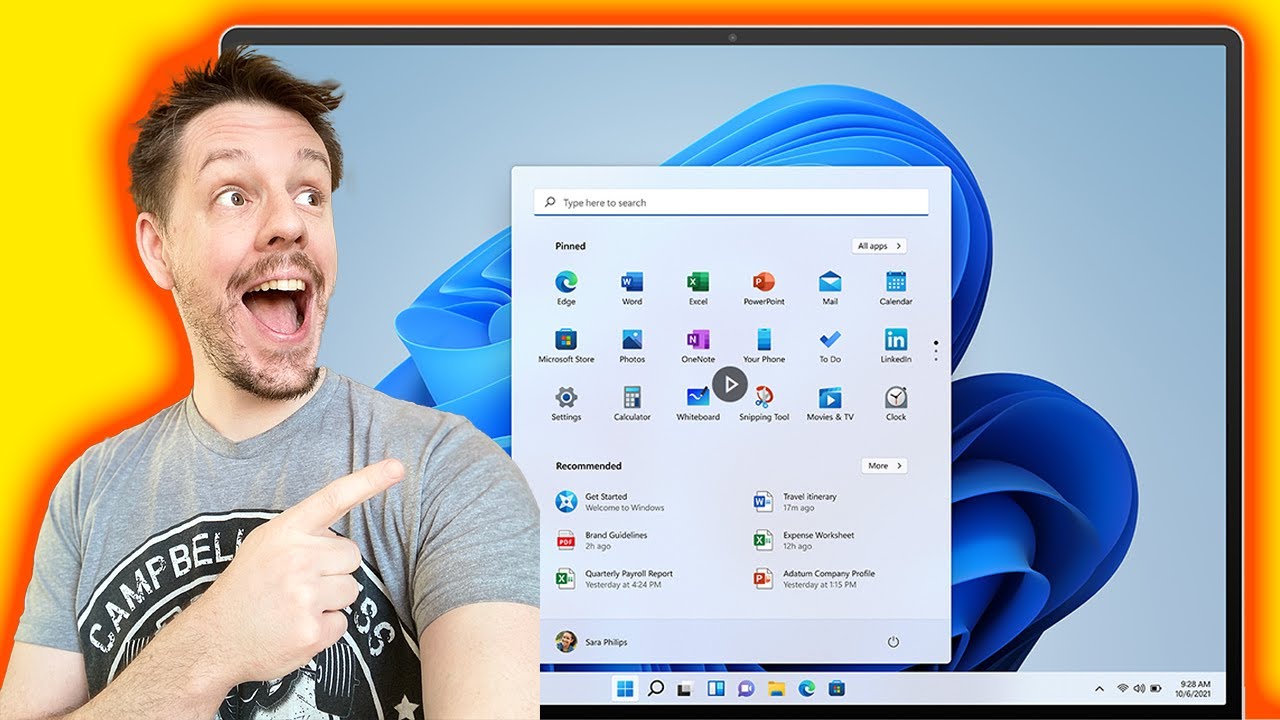Expand the All apps list

point(880,246)
